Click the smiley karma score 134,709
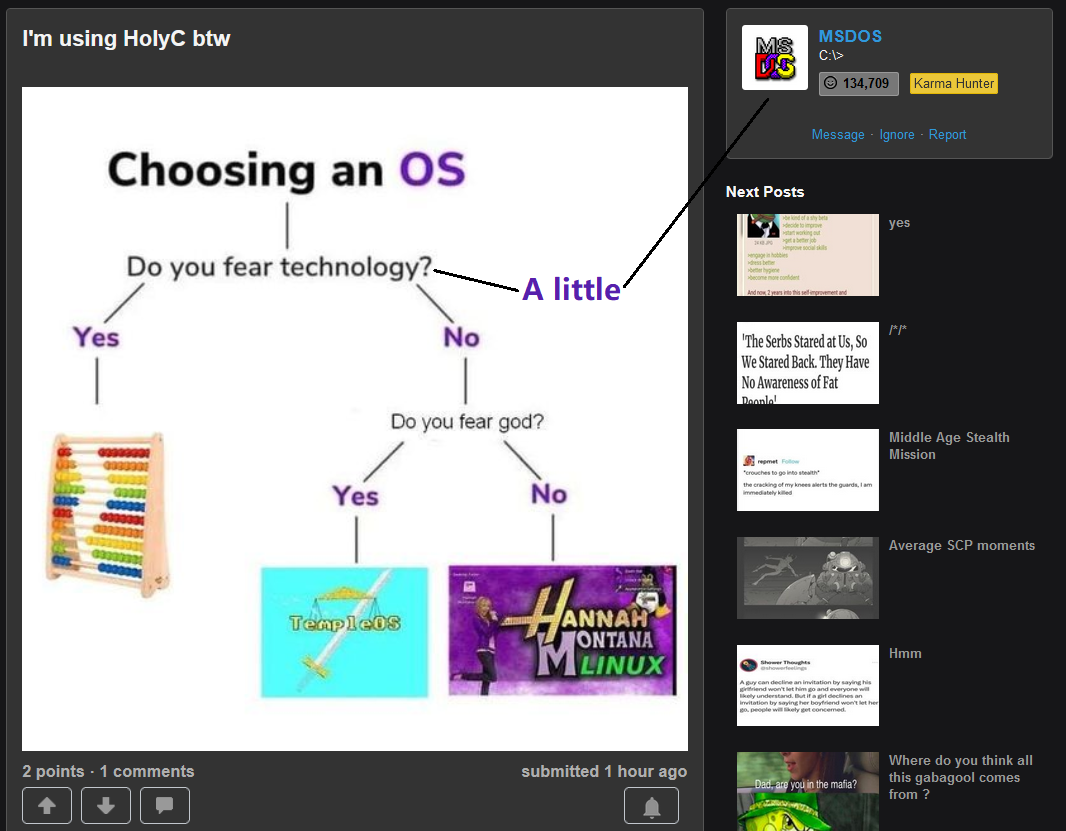This screenshot has height=831, width=1066. 858,84
